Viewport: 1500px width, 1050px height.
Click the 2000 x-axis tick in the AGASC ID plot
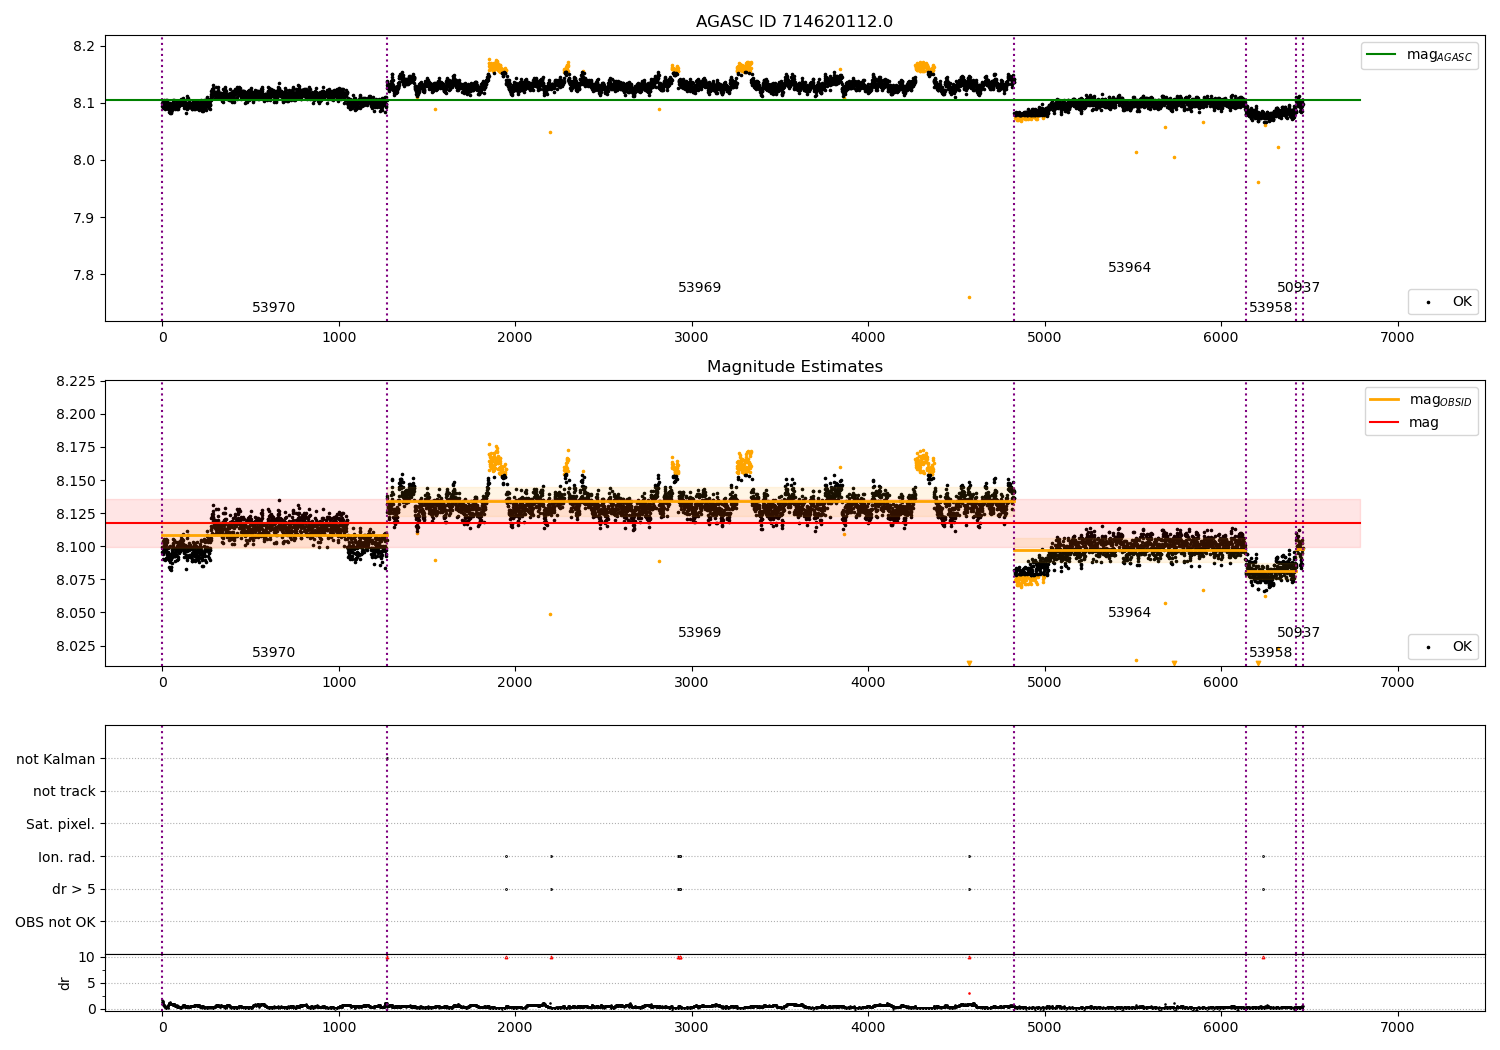point(515,337)
